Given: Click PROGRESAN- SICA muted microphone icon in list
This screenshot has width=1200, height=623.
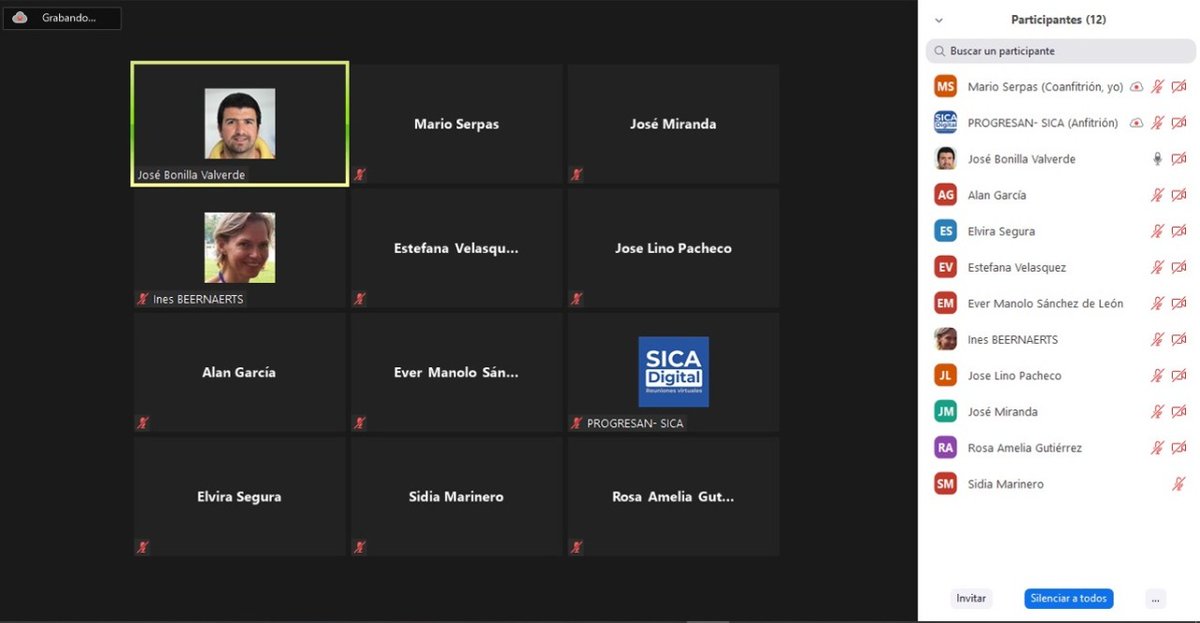Looking at the screenshot, I should [x=1158, y=123].
